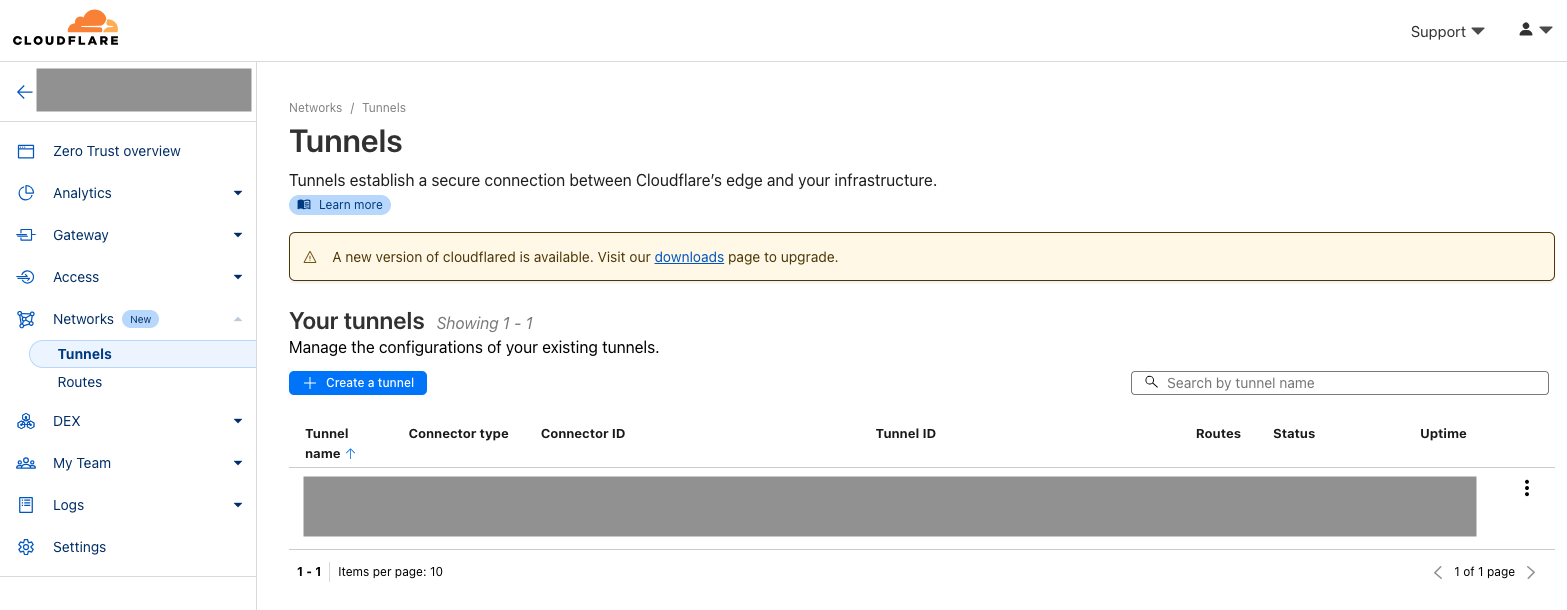Image resolution: width=1567 pixels, height=610 pixels.
Task: Open the user account dropdown
Action: coord(1535,30)
